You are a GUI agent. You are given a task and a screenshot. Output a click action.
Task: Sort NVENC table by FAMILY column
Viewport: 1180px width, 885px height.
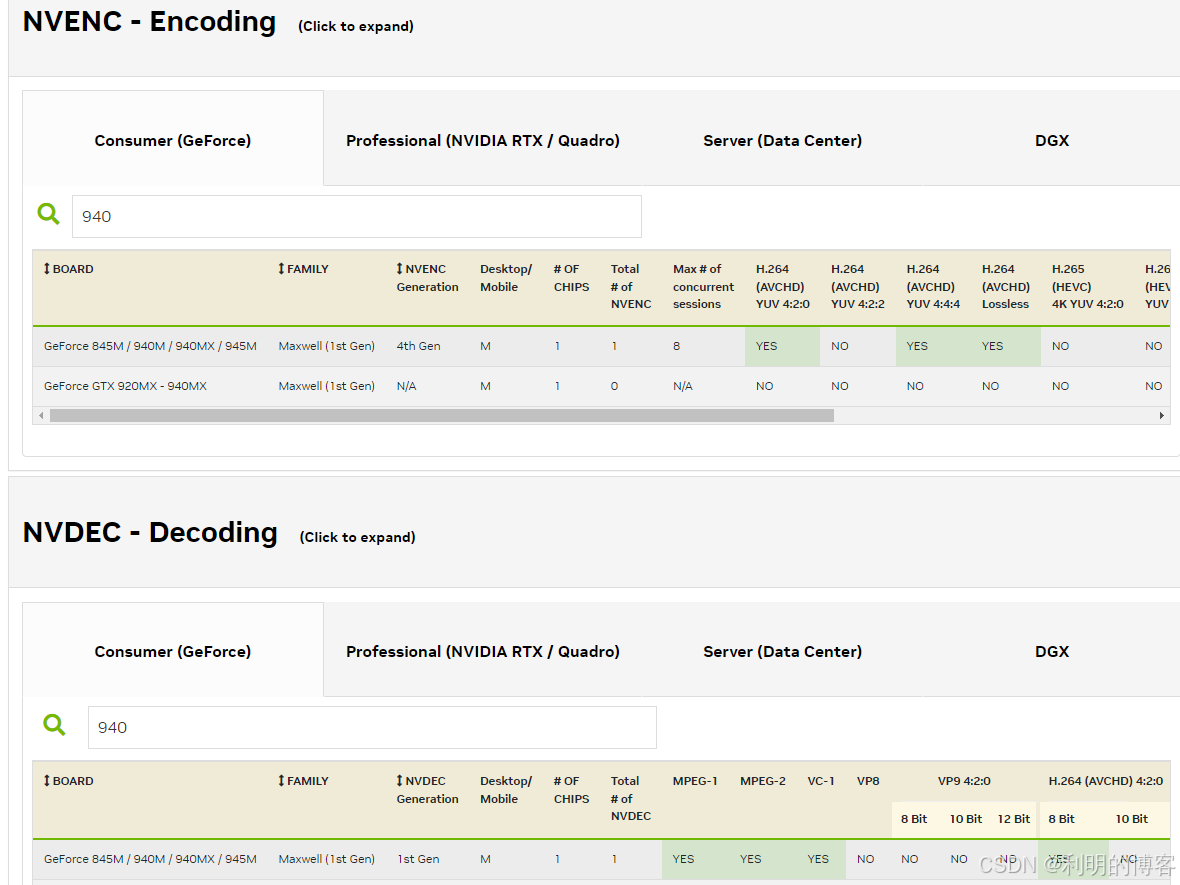pos(303,269)
